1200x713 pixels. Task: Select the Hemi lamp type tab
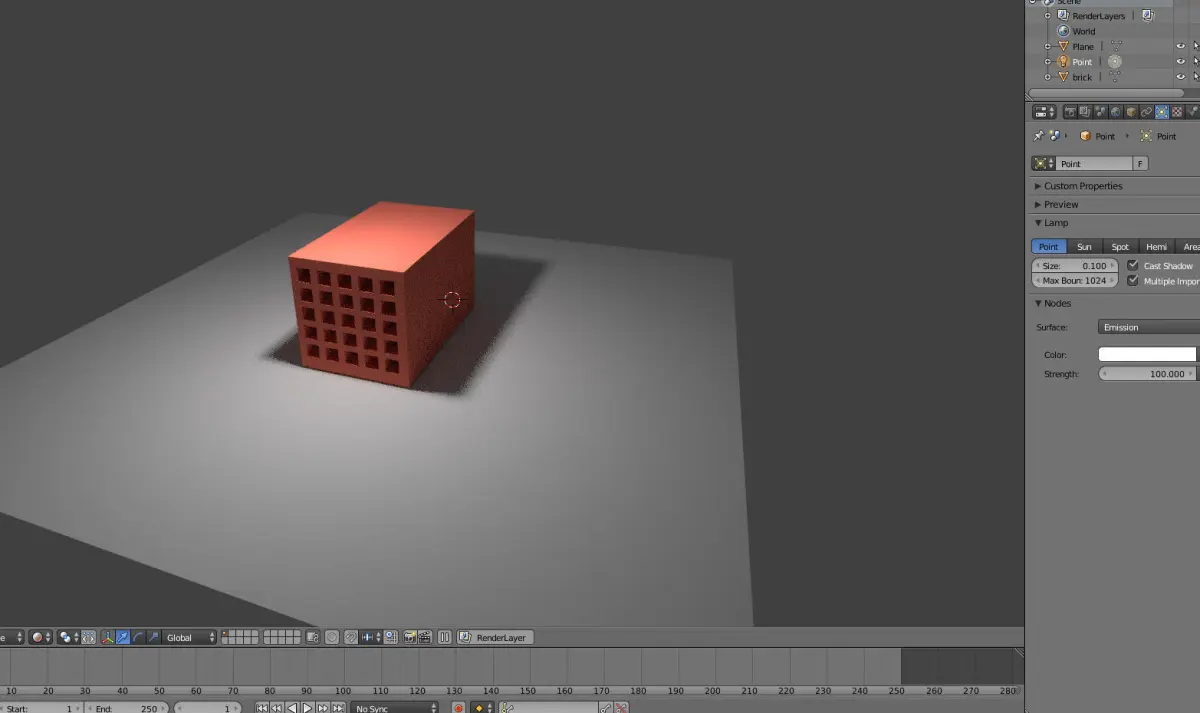point(1156,247)
